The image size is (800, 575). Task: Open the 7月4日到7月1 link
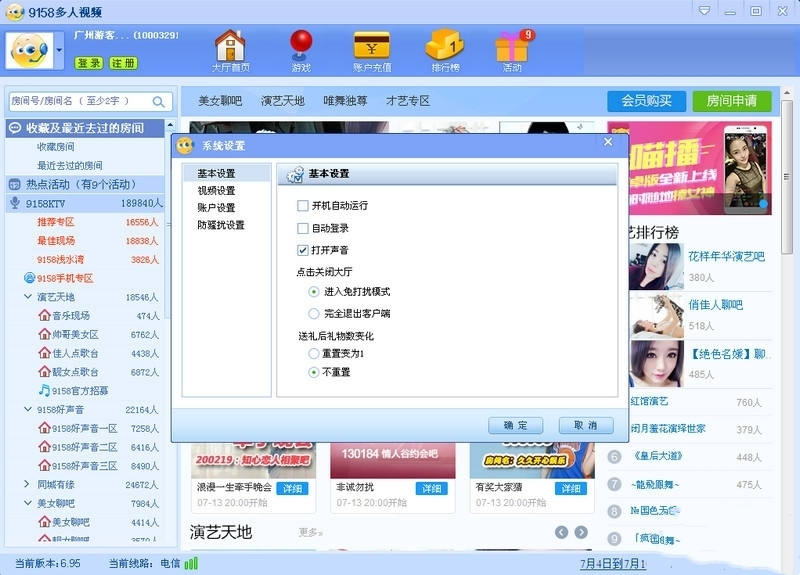[613, 564]
